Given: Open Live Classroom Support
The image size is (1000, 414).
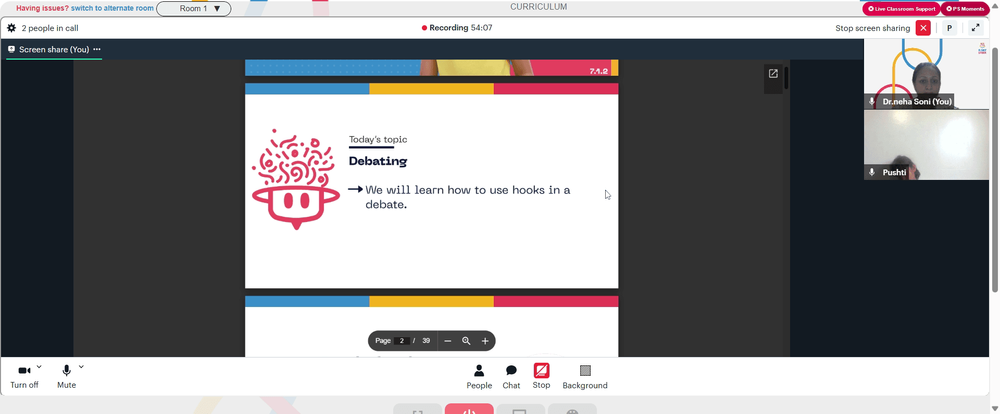Looking at the screenshot, I should click(x=901, y=9).
